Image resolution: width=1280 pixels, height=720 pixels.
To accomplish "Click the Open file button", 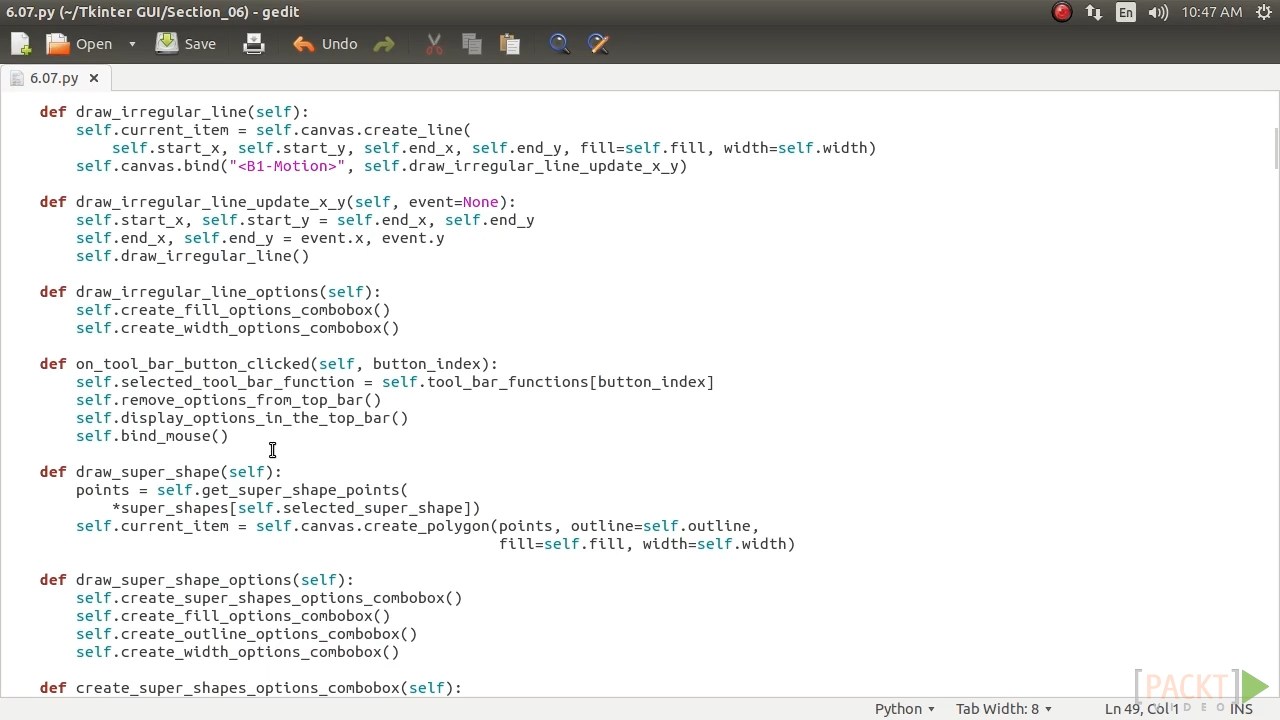I will 80,44.
